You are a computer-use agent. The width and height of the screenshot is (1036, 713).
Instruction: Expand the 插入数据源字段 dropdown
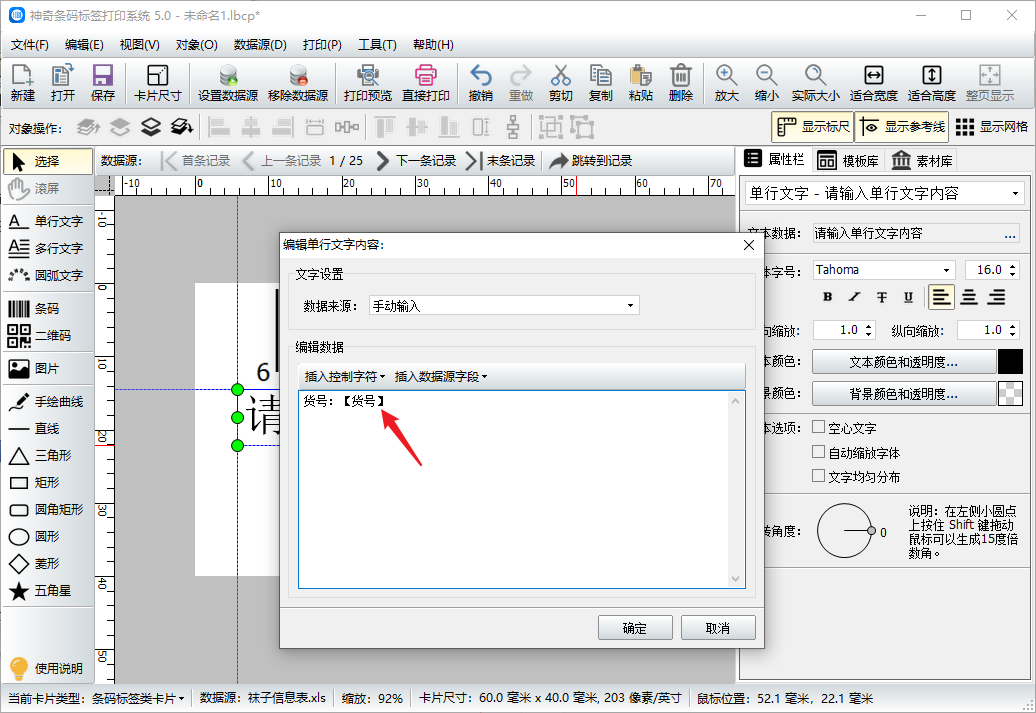coord(441,377)
